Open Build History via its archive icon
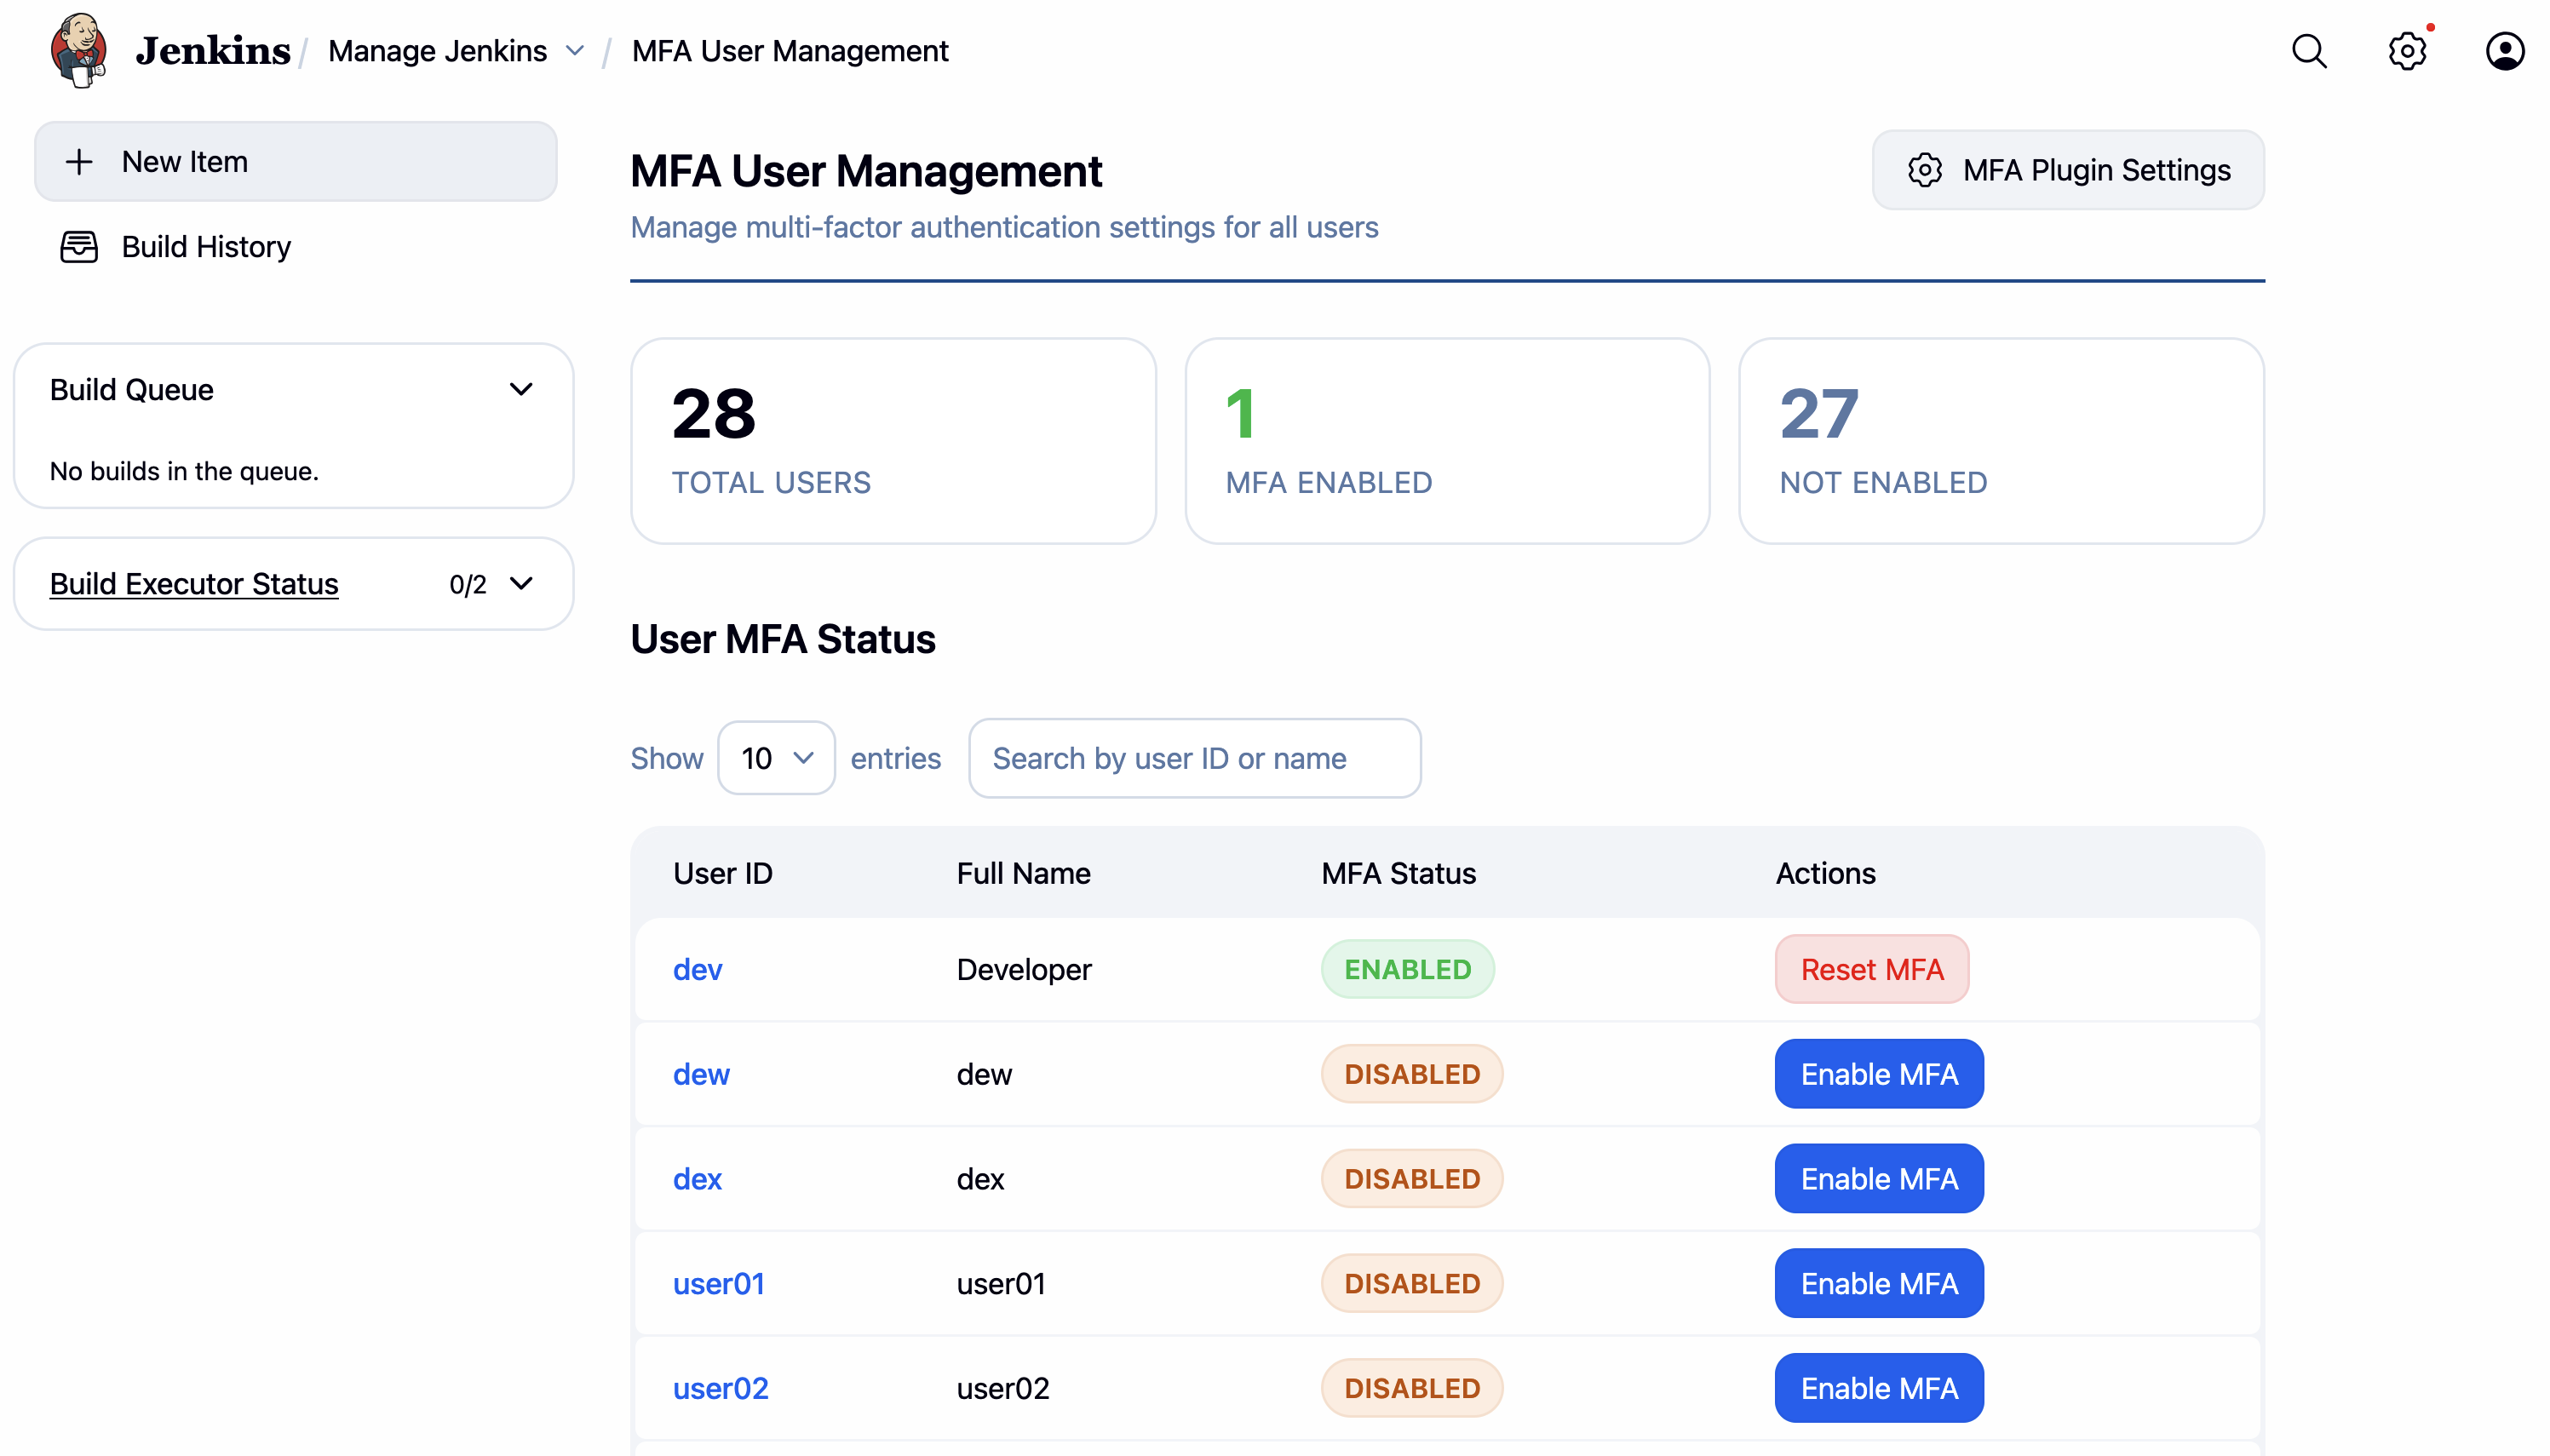Image resolution: width=2550 pixels, height=1456 pixels. [79, 246]
